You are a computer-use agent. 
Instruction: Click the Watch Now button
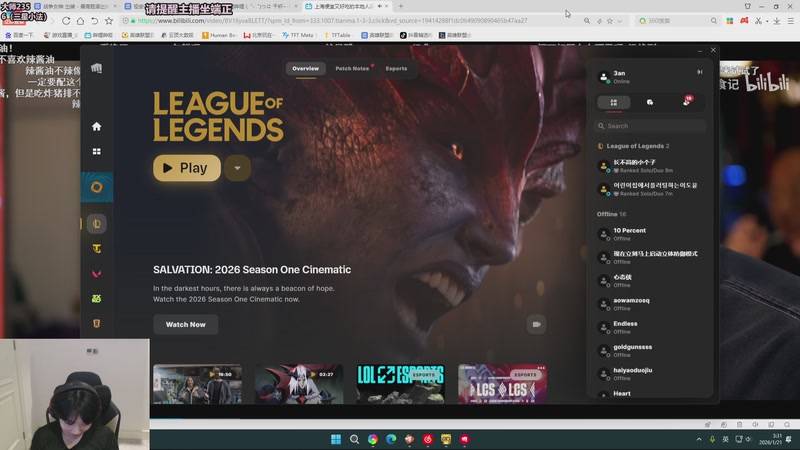coord(186,324)
